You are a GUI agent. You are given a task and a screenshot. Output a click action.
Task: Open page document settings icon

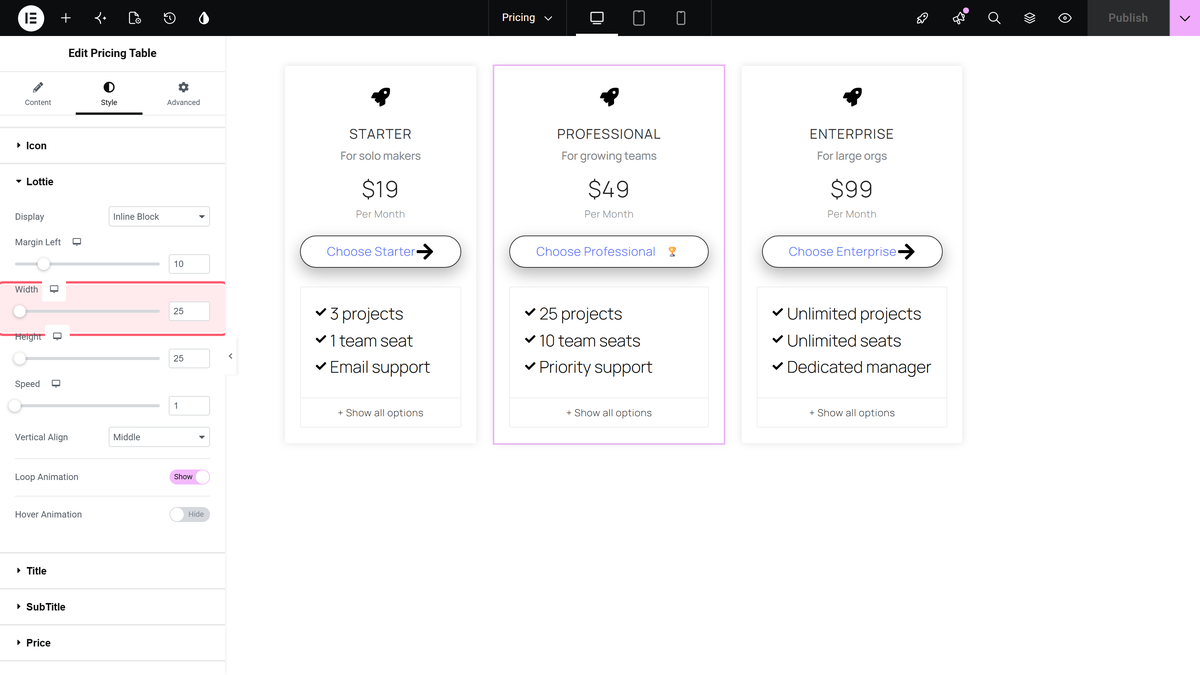135,18
